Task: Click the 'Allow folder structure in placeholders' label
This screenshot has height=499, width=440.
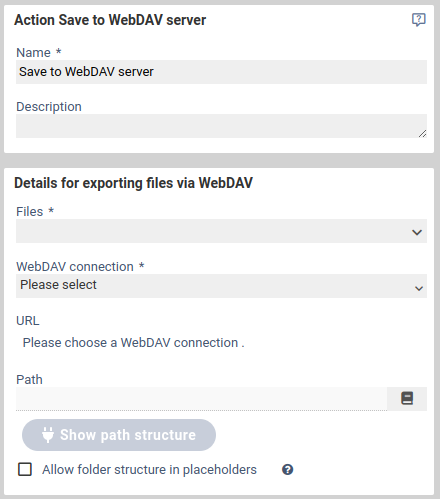Action: pyautogui.click(x=149, y=469)
